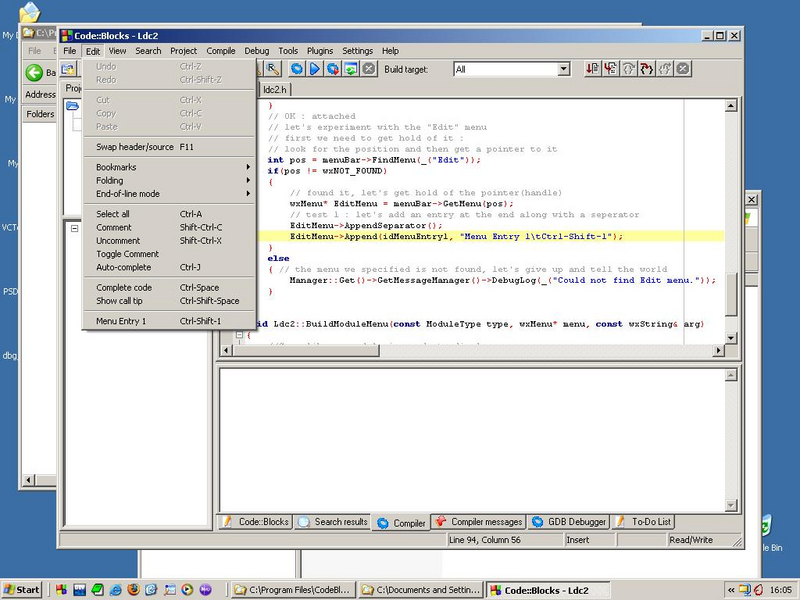800x600 pixels.
Task: Open the Search menu
Action: pyautogui.click(x=148, y=51)
